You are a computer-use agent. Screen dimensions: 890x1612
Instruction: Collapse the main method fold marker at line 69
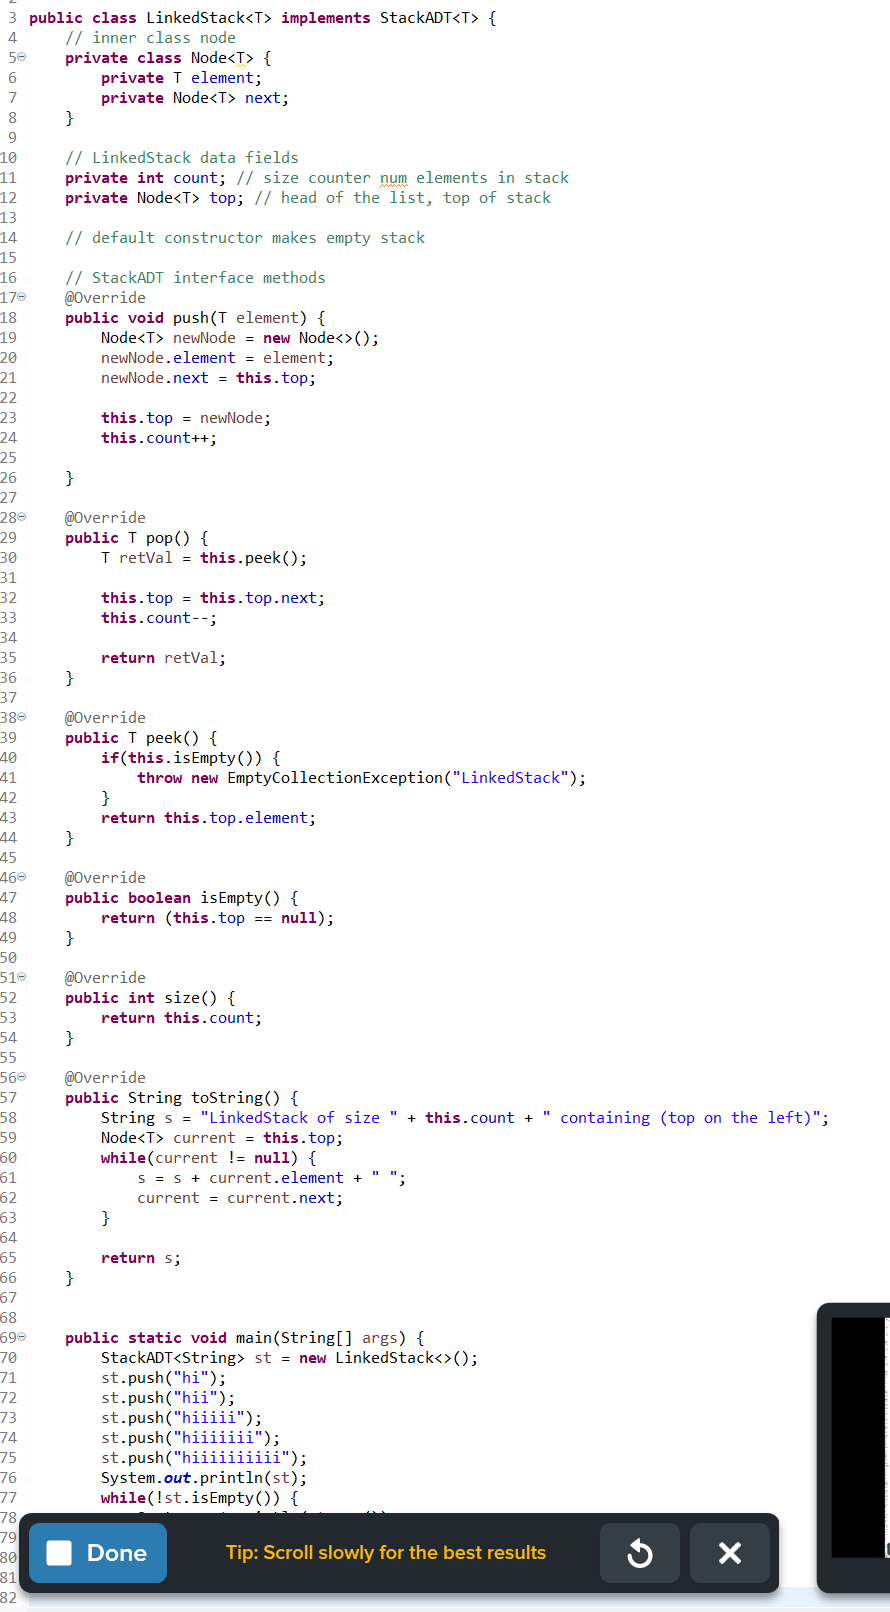tap(22, 1338)
